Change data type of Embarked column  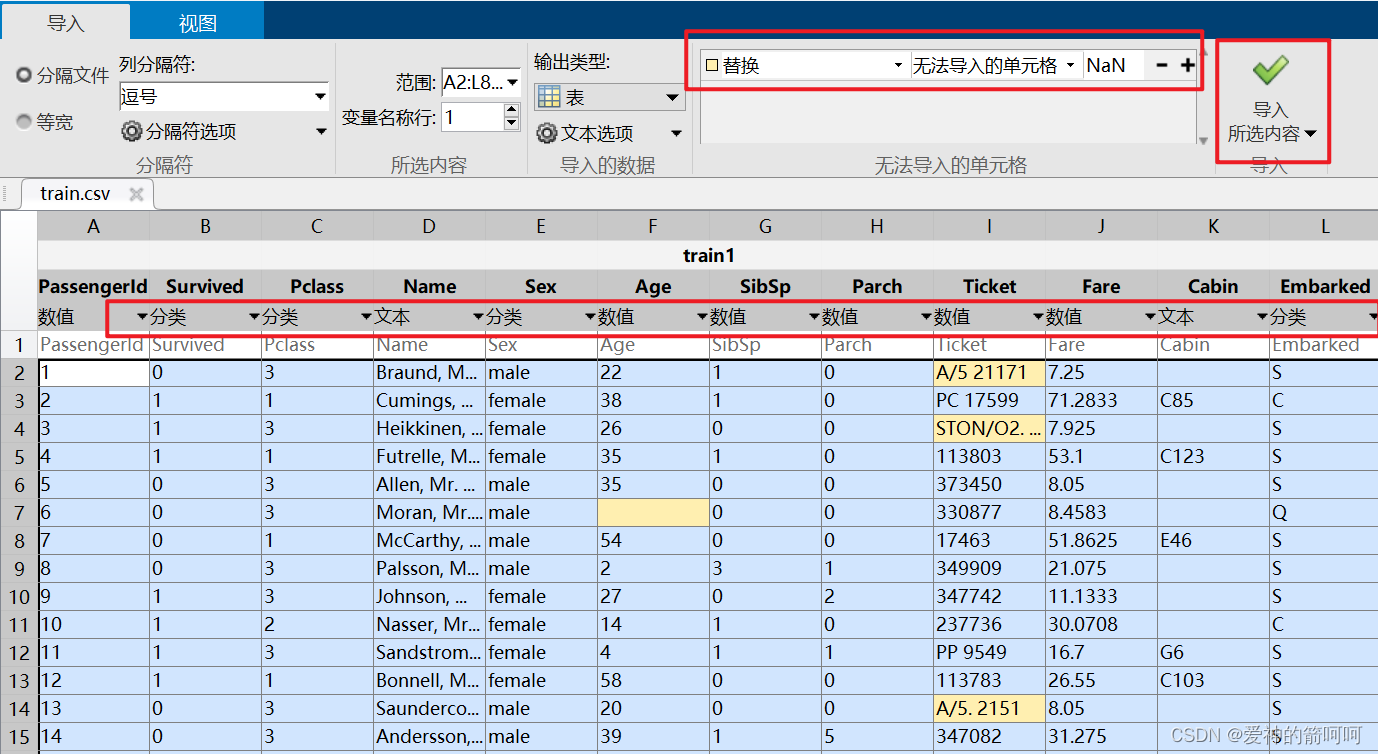pyautogui.click(x=1371, y=317)
